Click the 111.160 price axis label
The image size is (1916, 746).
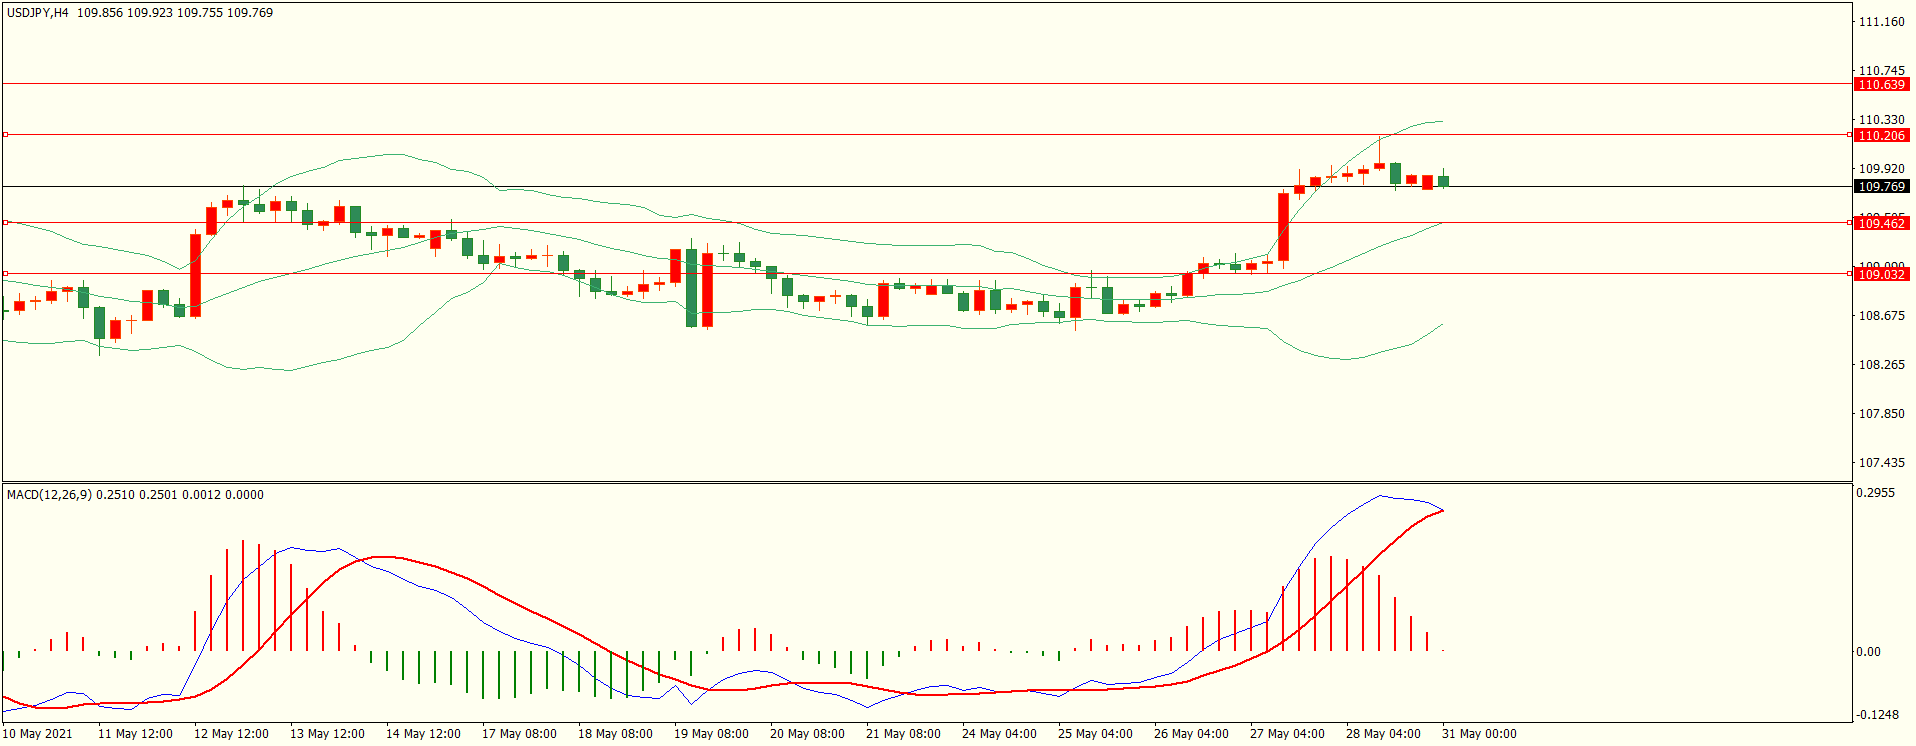(x=1881, y=22)
